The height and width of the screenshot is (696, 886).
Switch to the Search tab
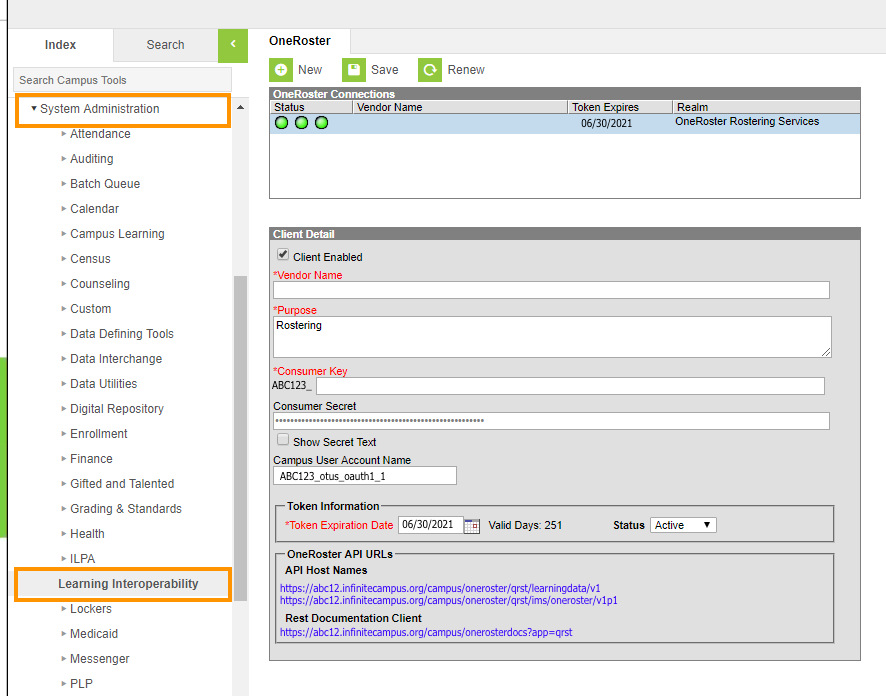coord(166,45)
